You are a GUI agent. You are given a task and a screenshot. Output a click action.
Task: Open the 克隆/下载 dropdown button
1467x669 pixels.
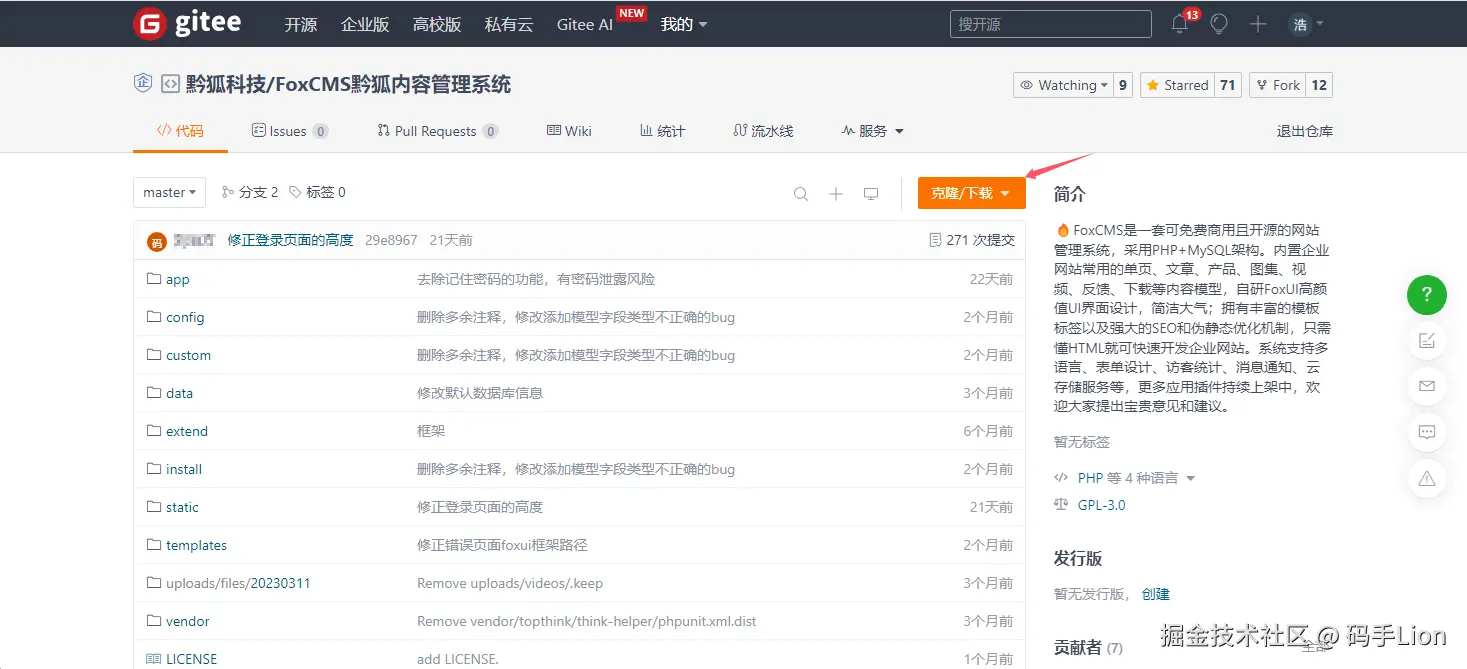971,193
